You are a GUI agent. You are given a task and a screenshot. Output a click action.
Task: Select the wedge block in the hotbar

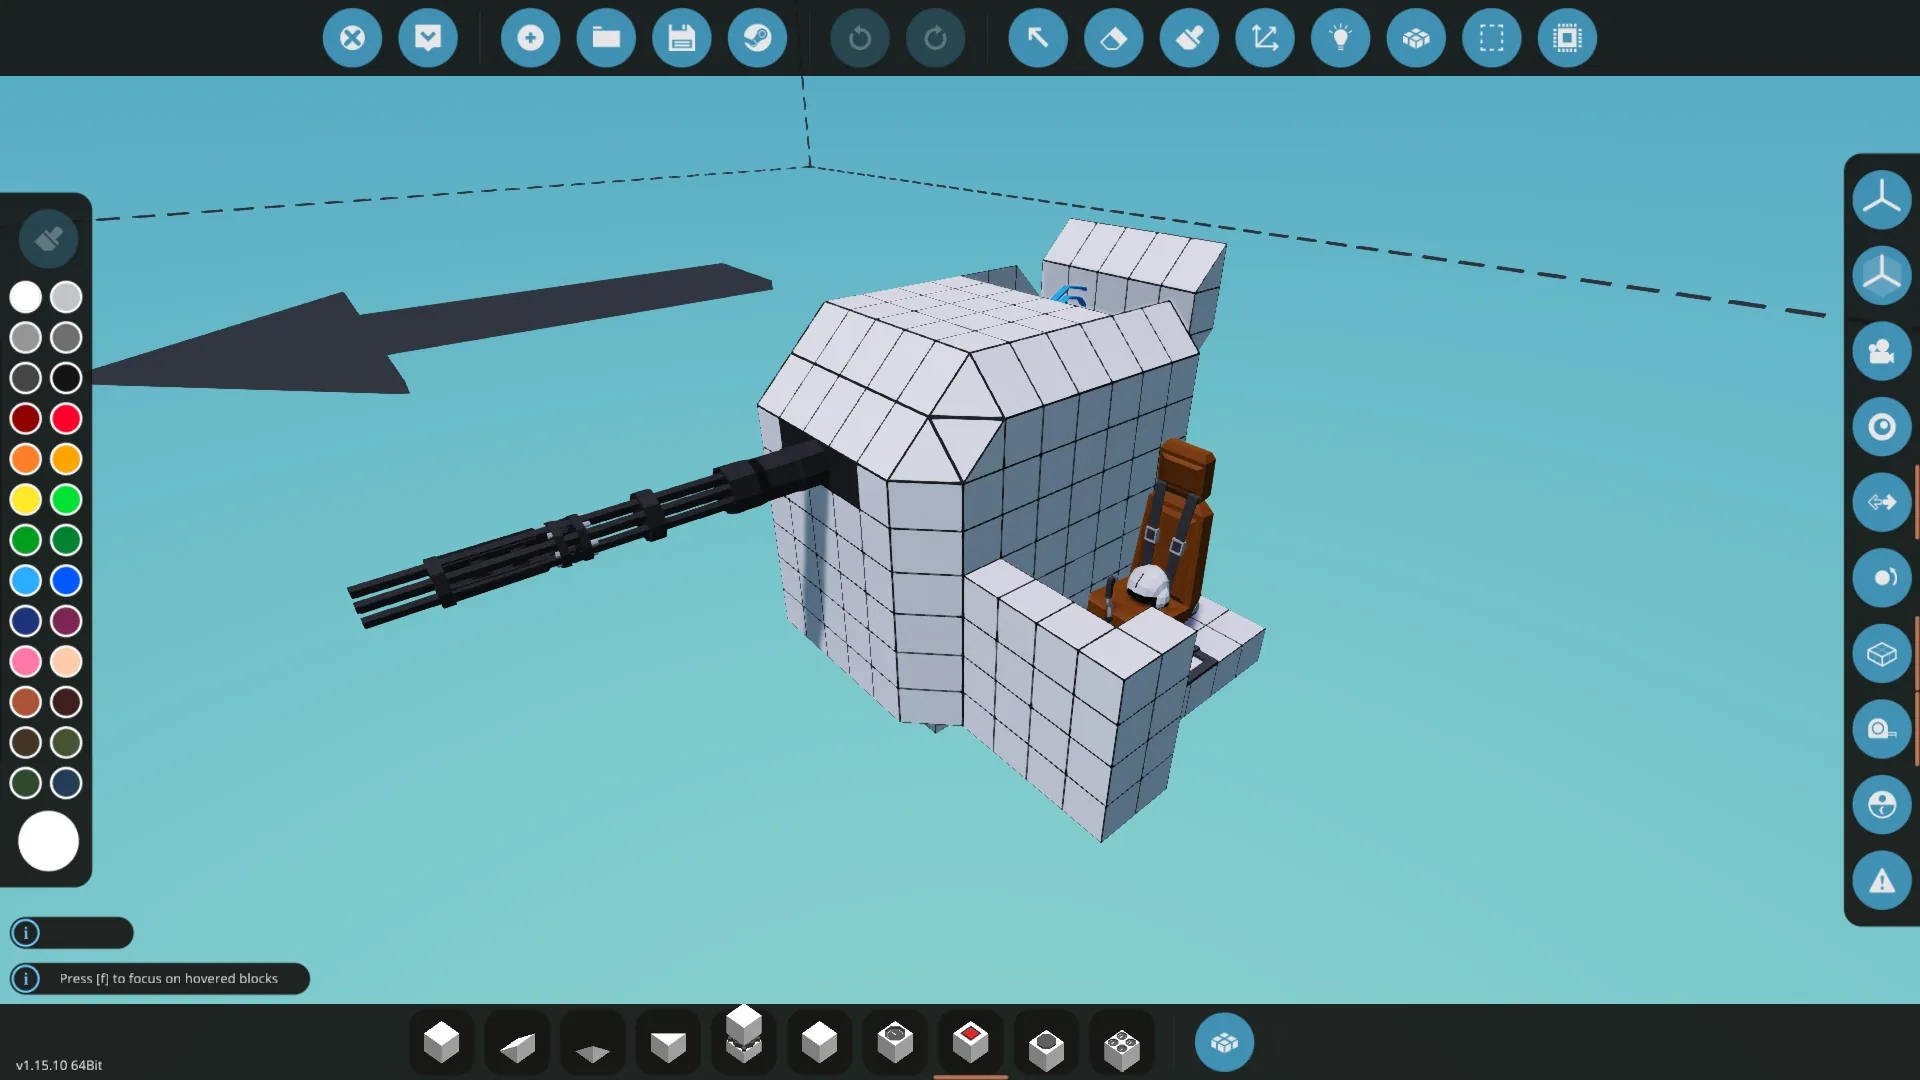point(517,1045)
